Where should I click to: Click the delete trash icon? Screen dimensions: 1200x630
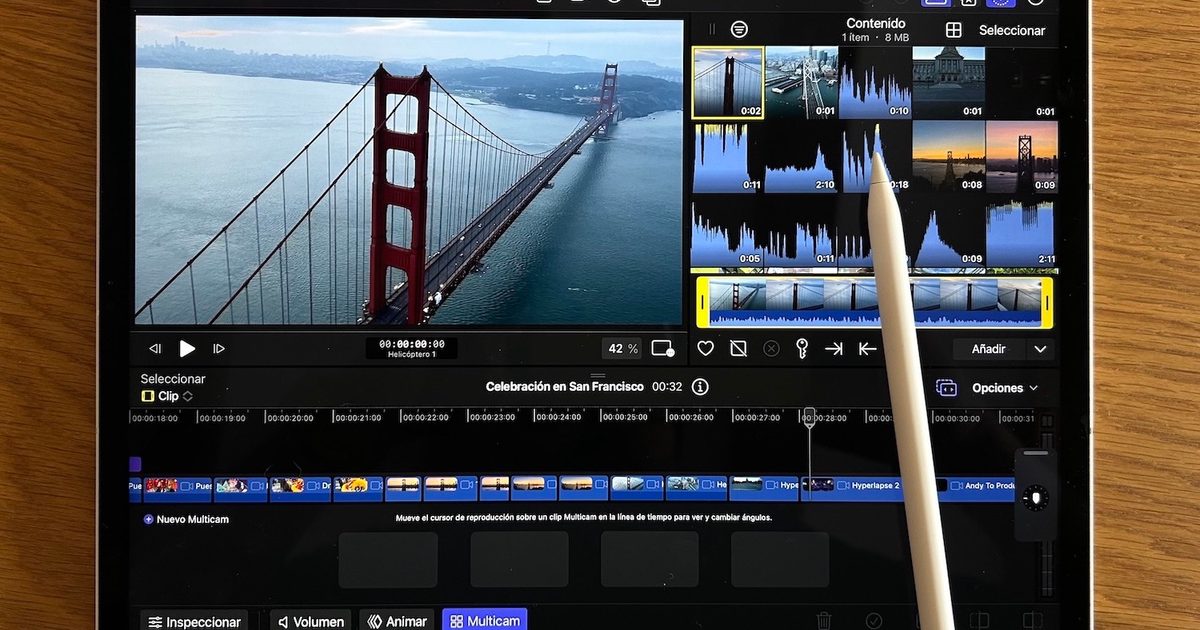(x=824, y=621)
